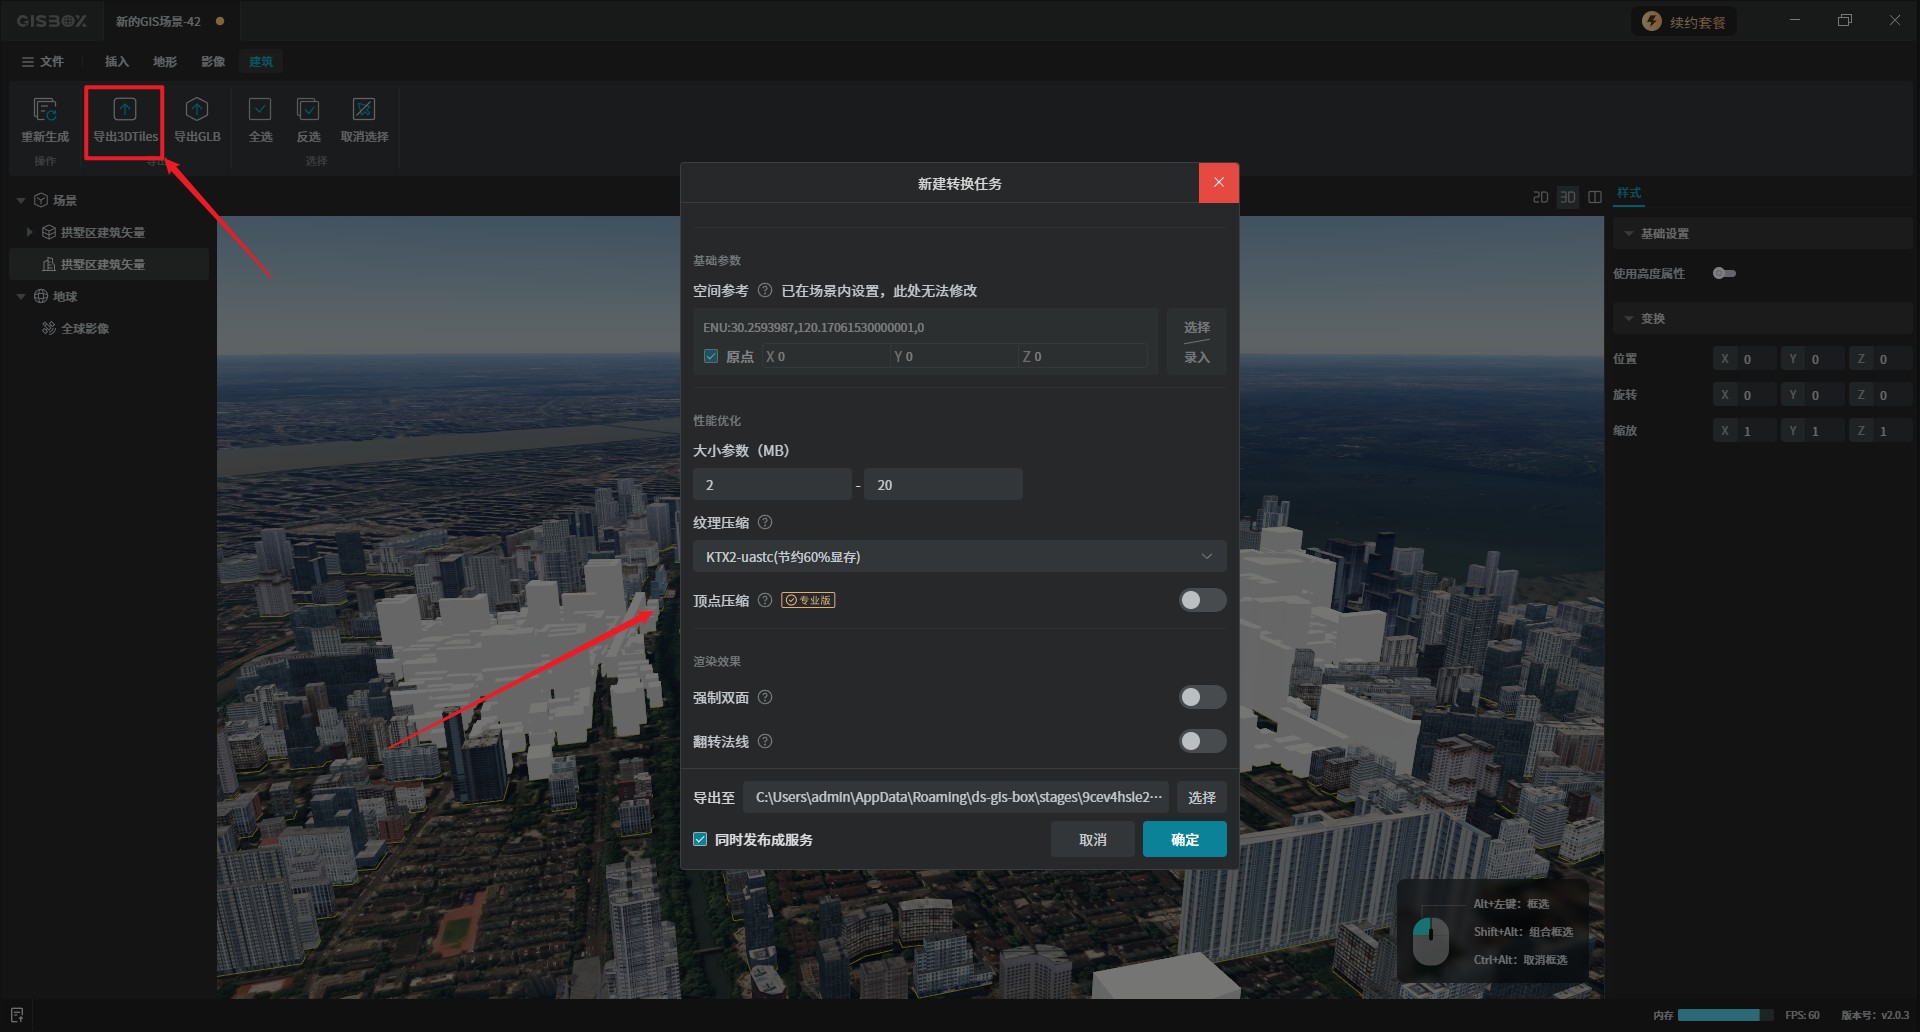Viewport: 1920px width, 1032px height.
Task: Click the 反选 invert selection icon
Action: (x=308, y=110)
